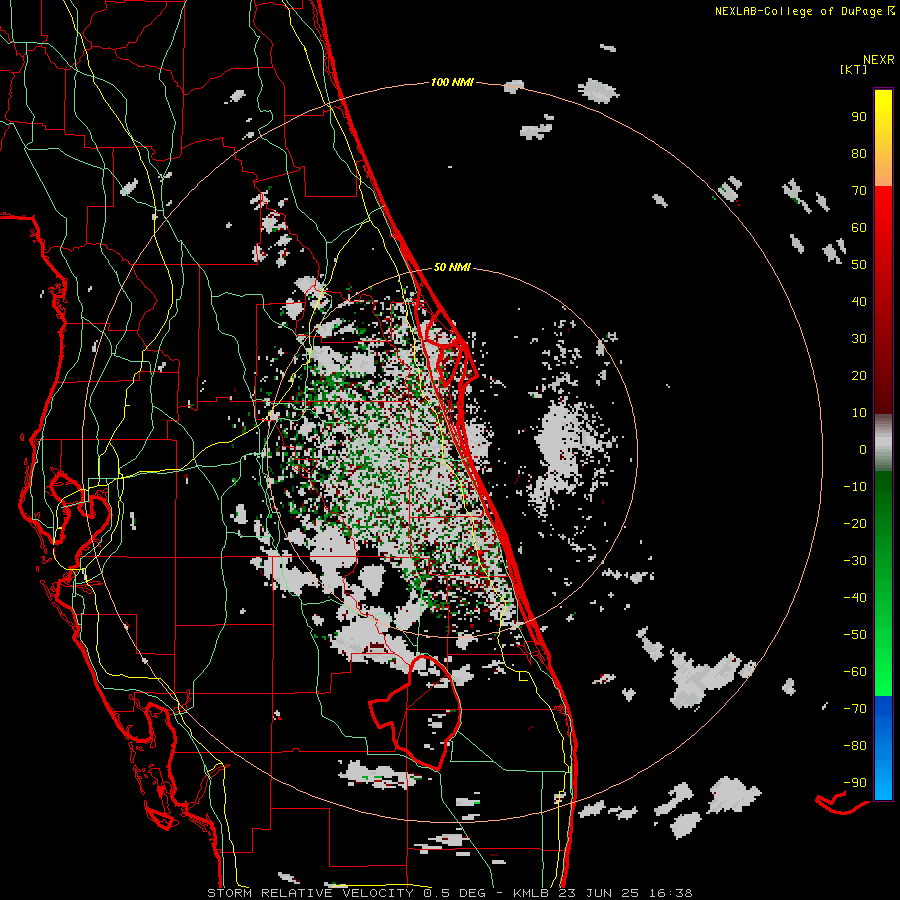Screen dimensions: 900x900
Task: Click the -90 value on velocity scale
Action: (855, 783)
